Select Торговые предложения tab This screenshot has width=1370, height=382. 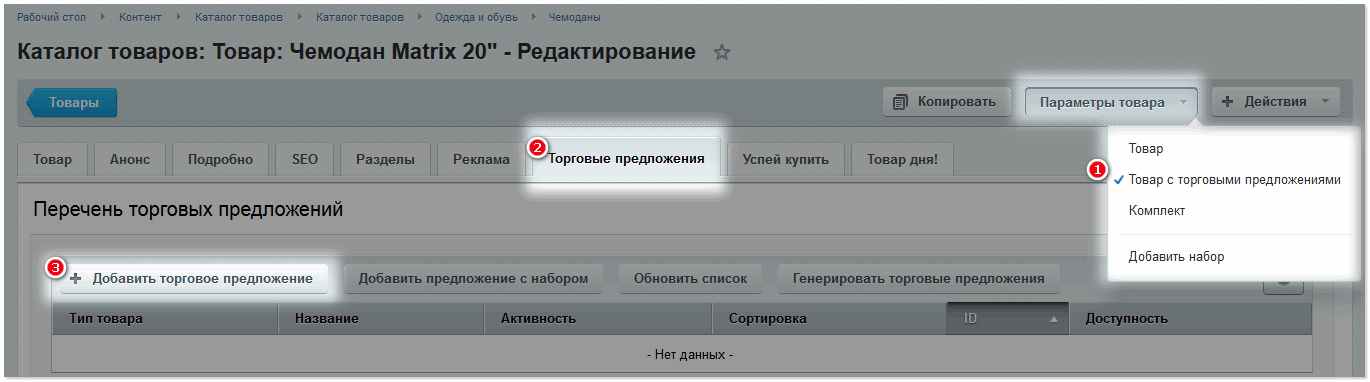pos(626,158)
